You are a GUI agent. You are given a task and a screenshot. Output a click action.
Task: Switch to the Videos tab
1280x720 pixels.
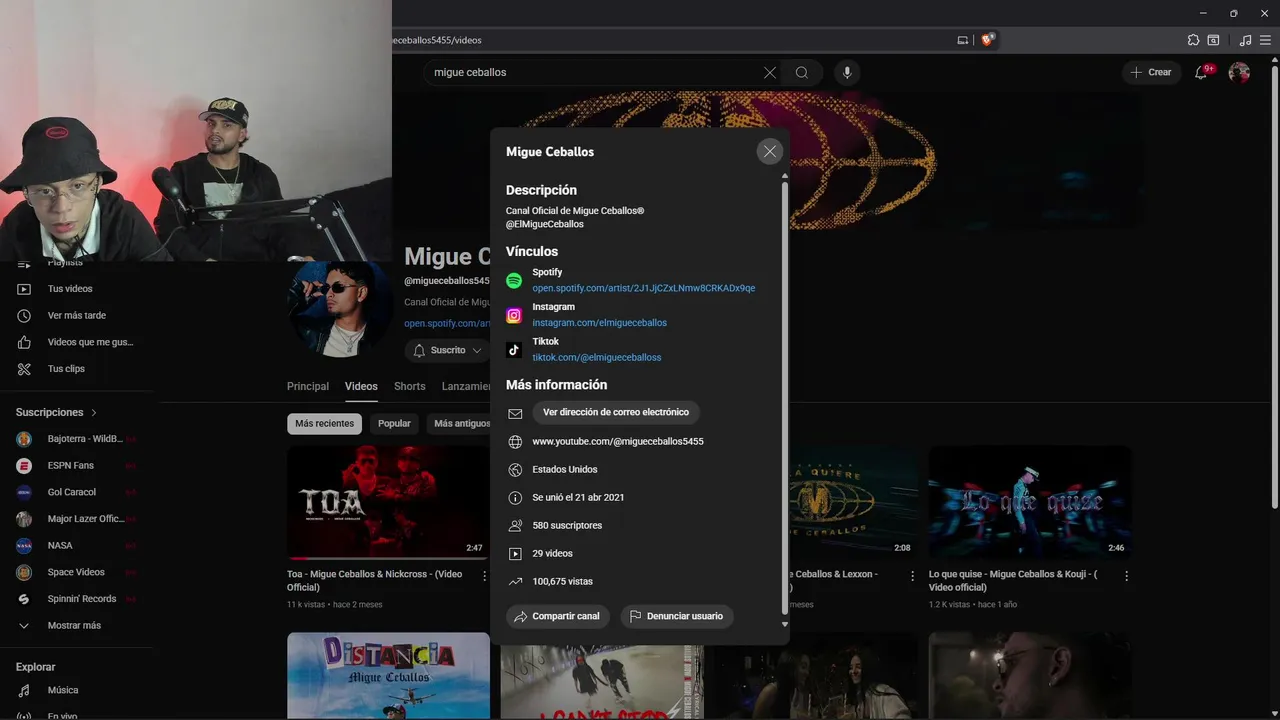pyautogui.click(x=361, y=386)
